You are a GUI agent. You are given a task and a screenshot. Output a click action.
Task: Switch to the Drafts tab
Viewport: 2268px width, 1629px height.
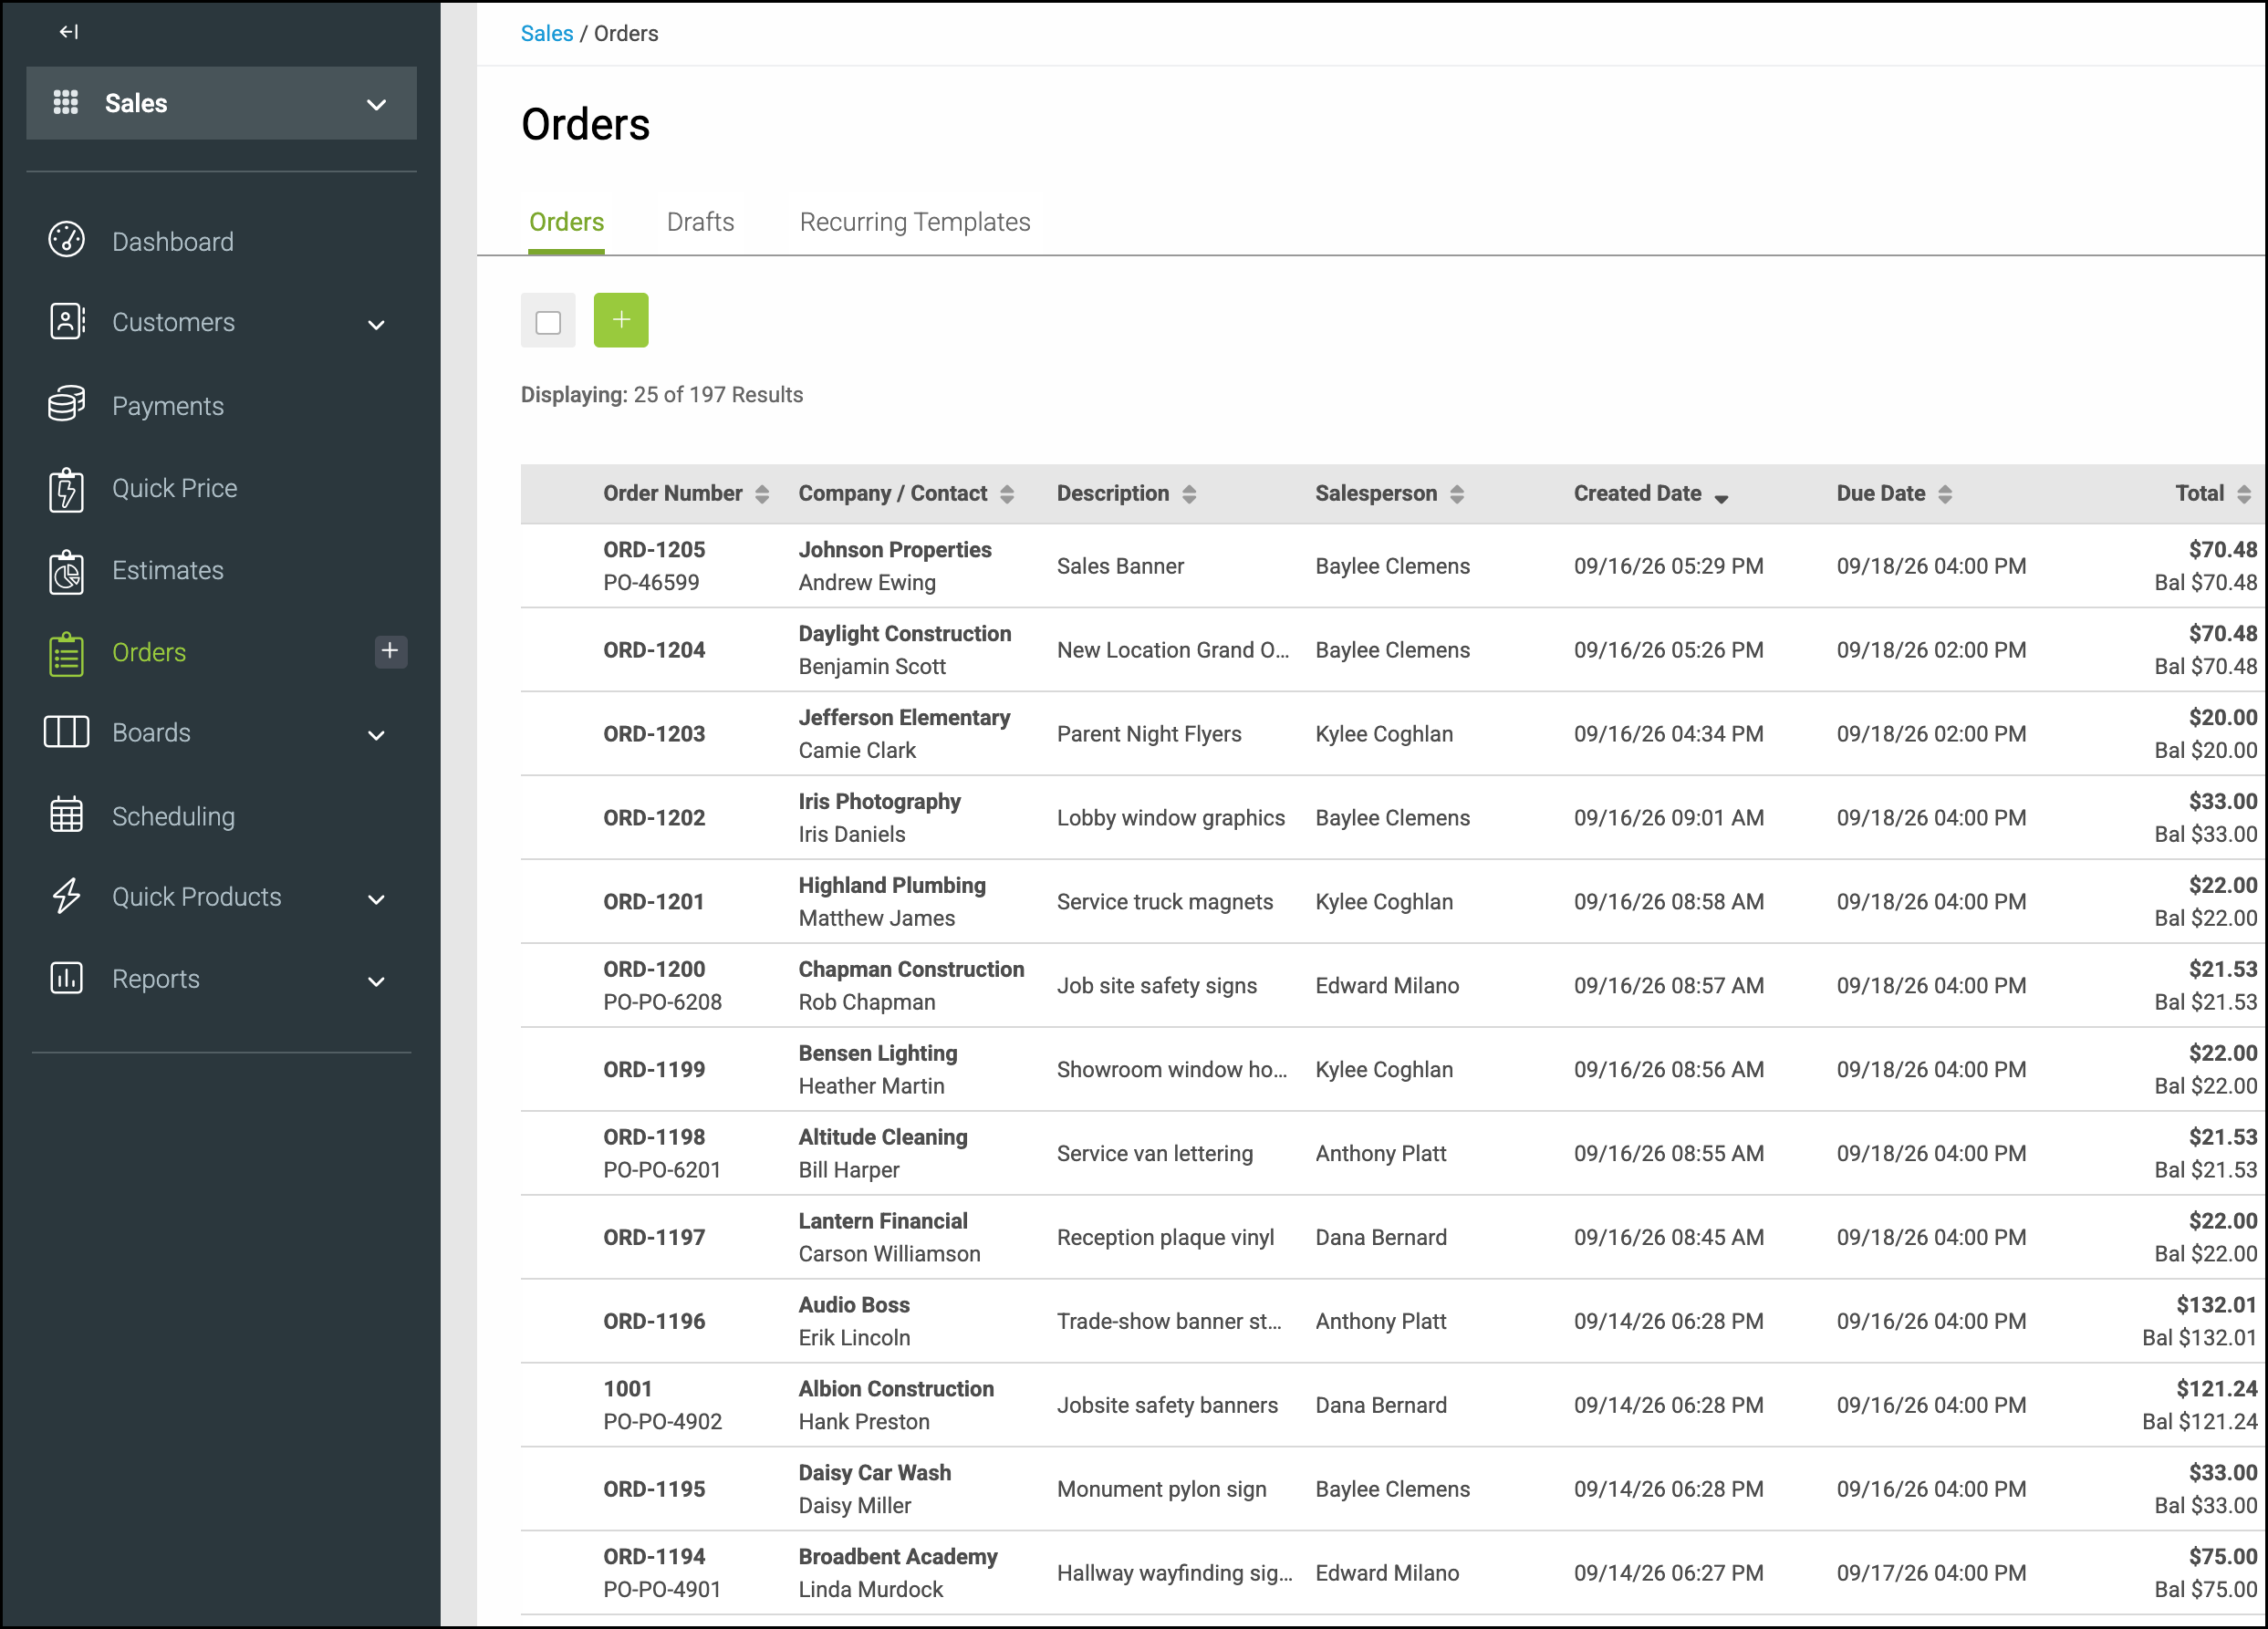[700, 222]
